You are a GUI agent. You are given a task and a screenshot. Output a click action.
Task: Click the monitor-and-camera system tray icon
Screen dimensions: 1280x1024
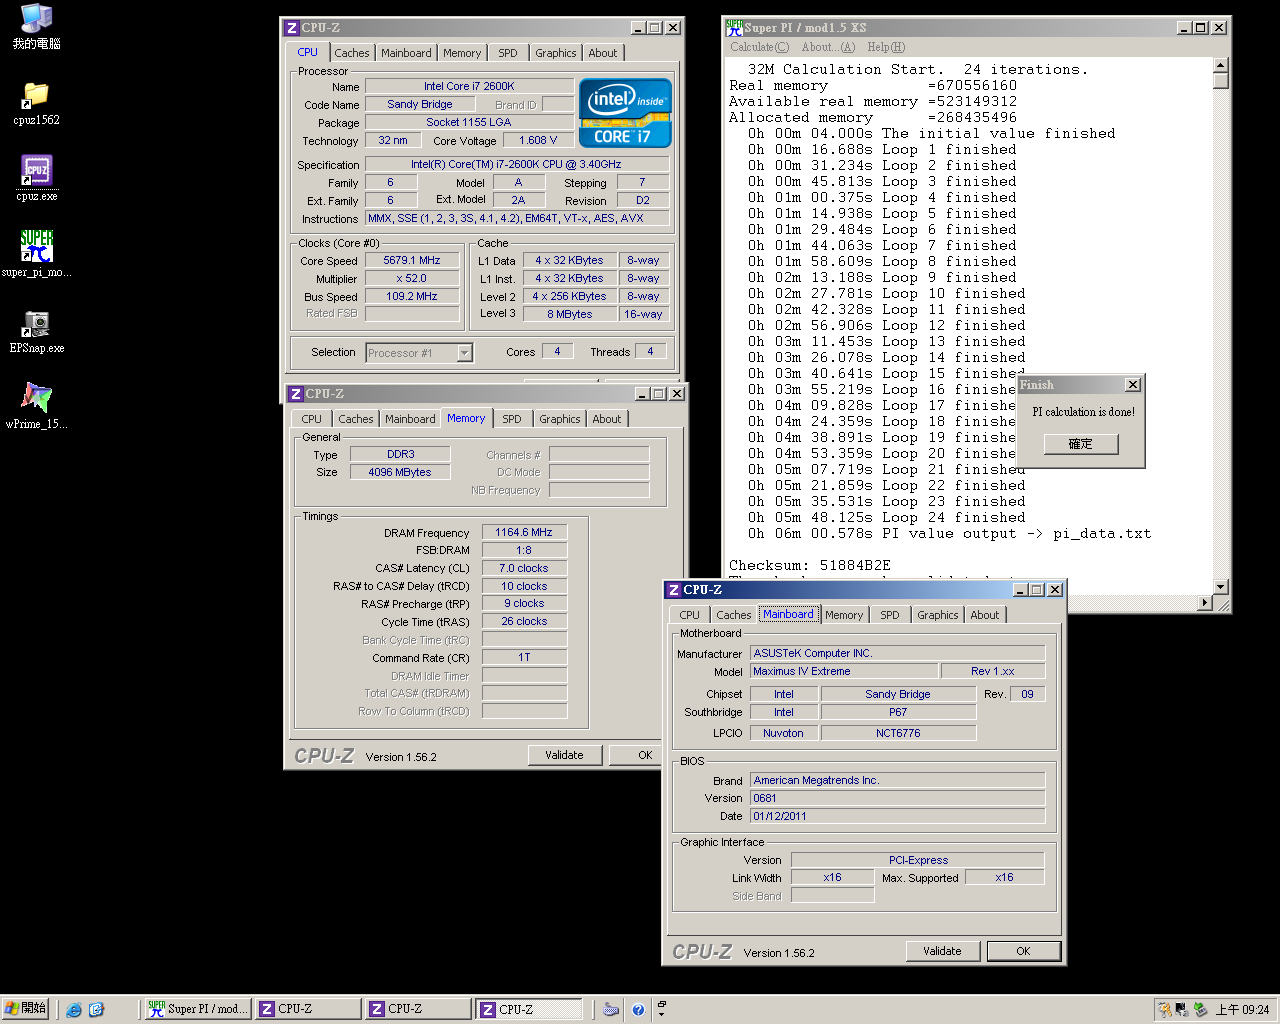(1182, 1010)
